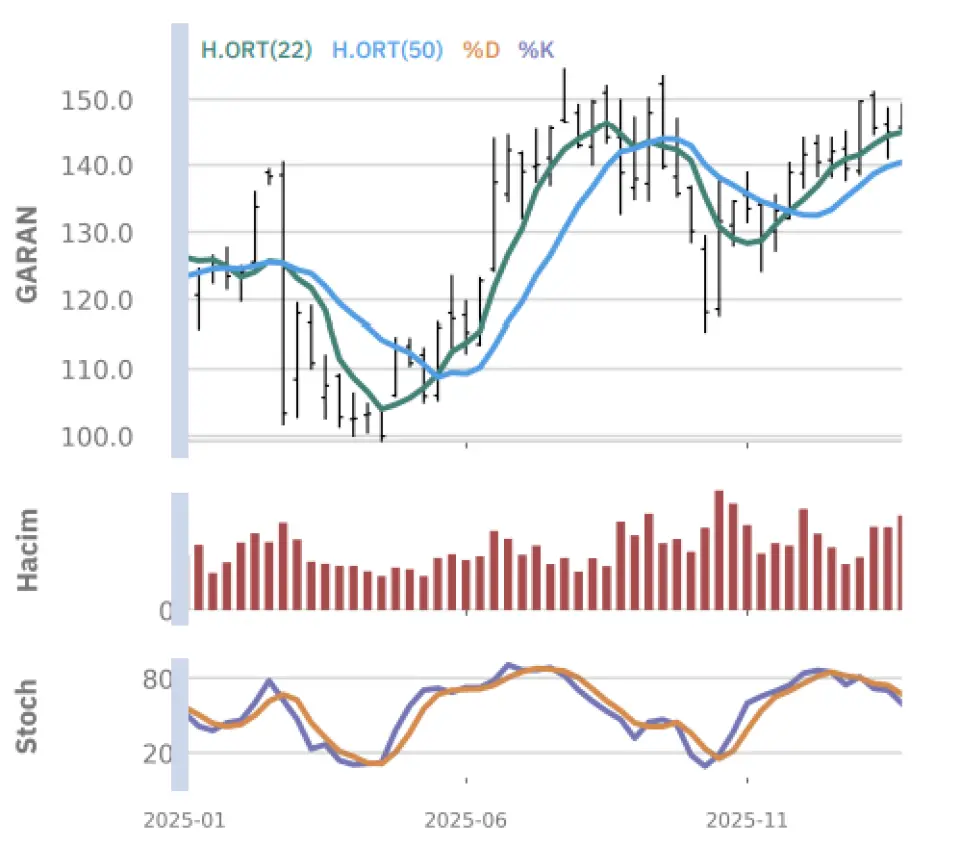Image resolution: width=960 pixels, height=845 pixels.
Task: Click the blue handle beside Hacim panel
Action: click(x=180, y=558)
